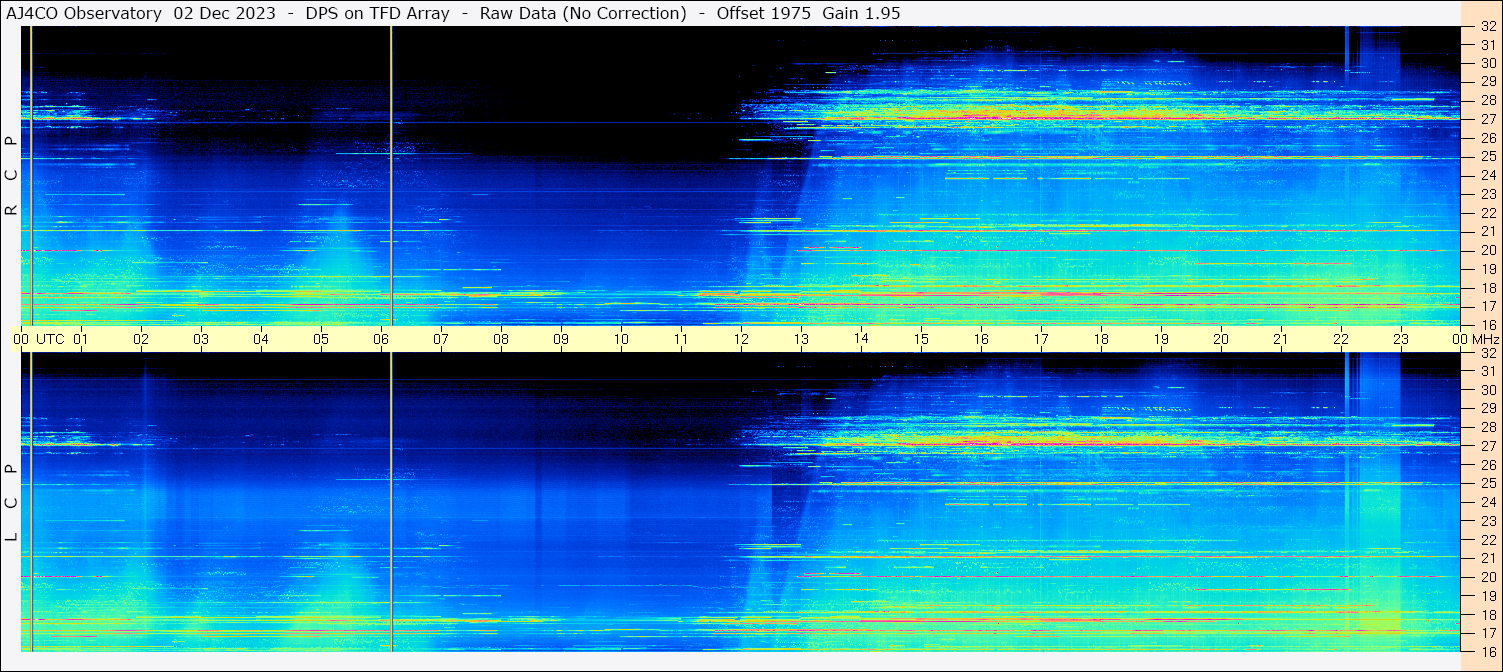Click the L C P polarization label
The height and width of the screenshot is (672, 1503).
click(x=12, y=503)
